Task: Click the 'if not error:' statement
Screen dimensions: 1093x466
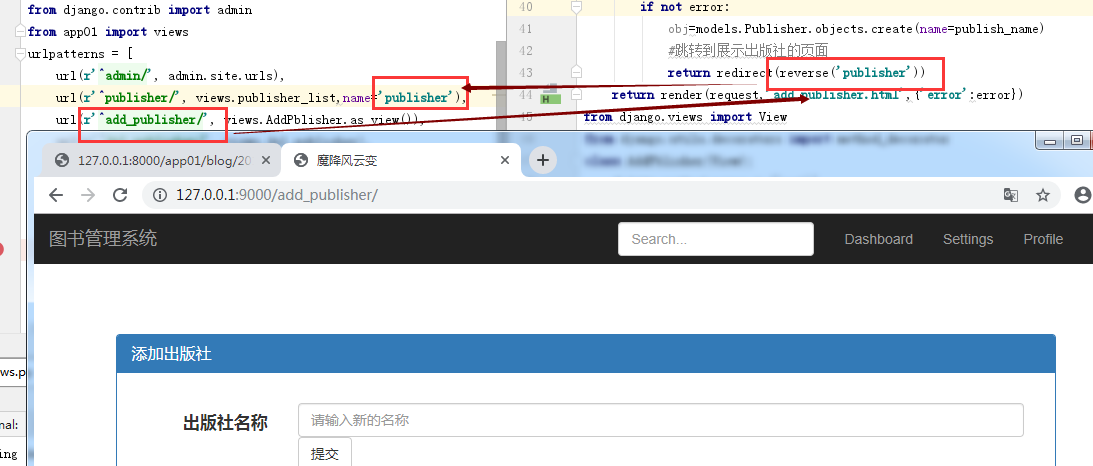Action: point(685,7)
